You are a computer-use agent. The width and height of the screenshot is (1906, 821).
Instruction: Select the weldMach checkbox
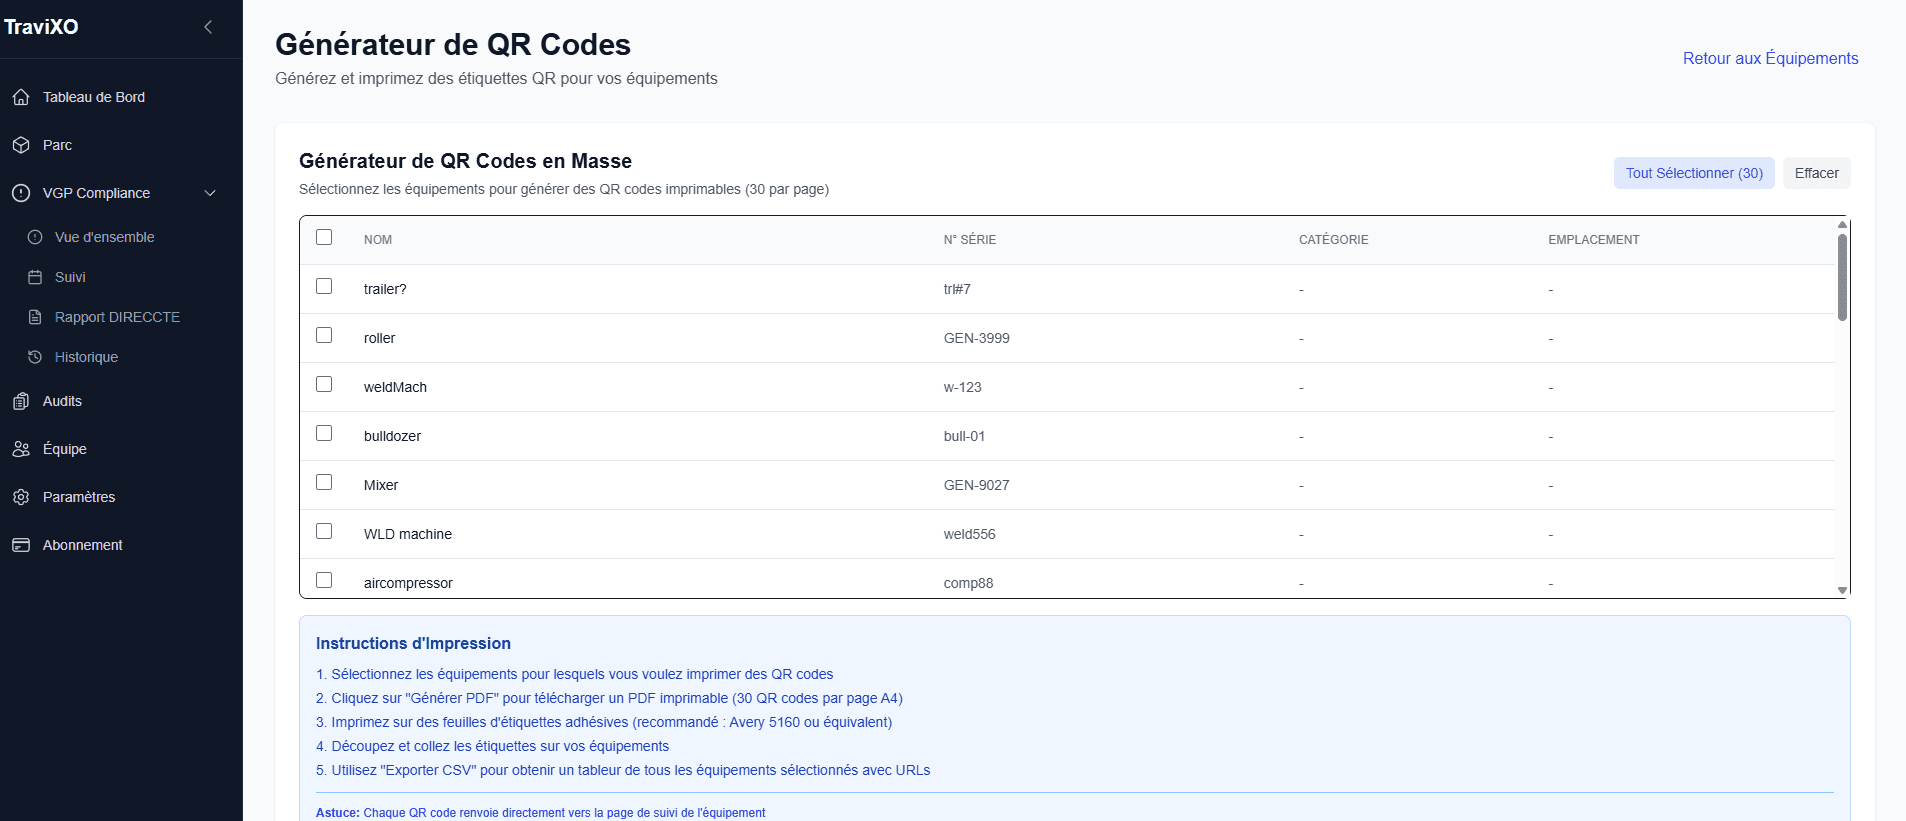point(324,384)
